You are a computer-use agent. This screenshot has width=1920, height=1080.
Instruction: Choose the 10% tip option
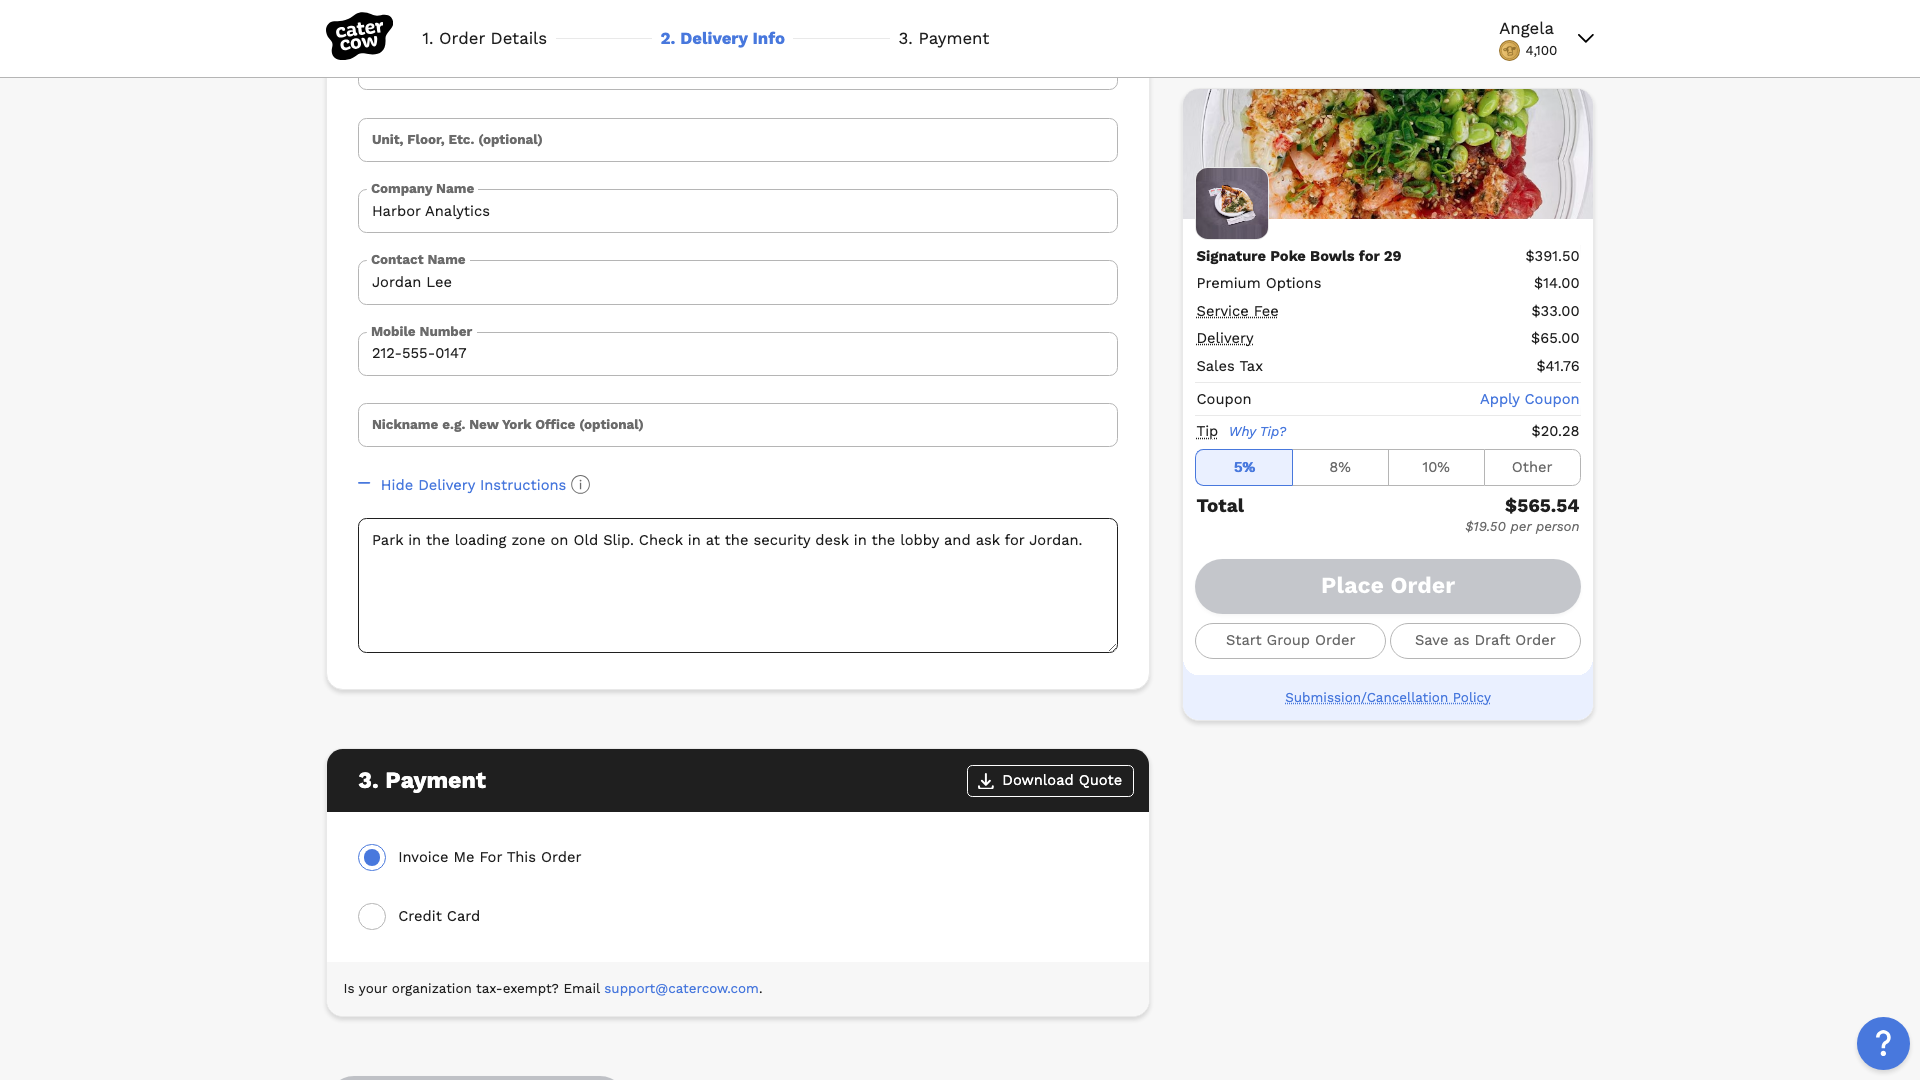coord(1436,468)
